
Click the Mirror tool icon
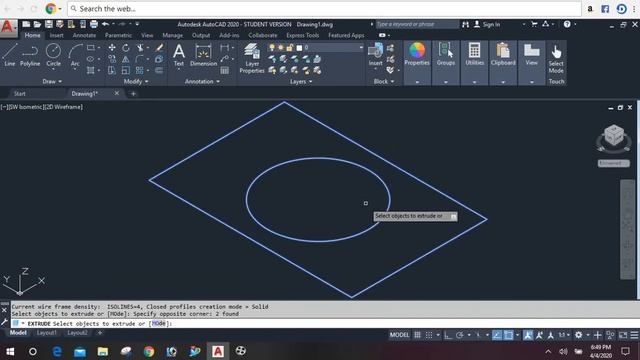click(126, 59)
